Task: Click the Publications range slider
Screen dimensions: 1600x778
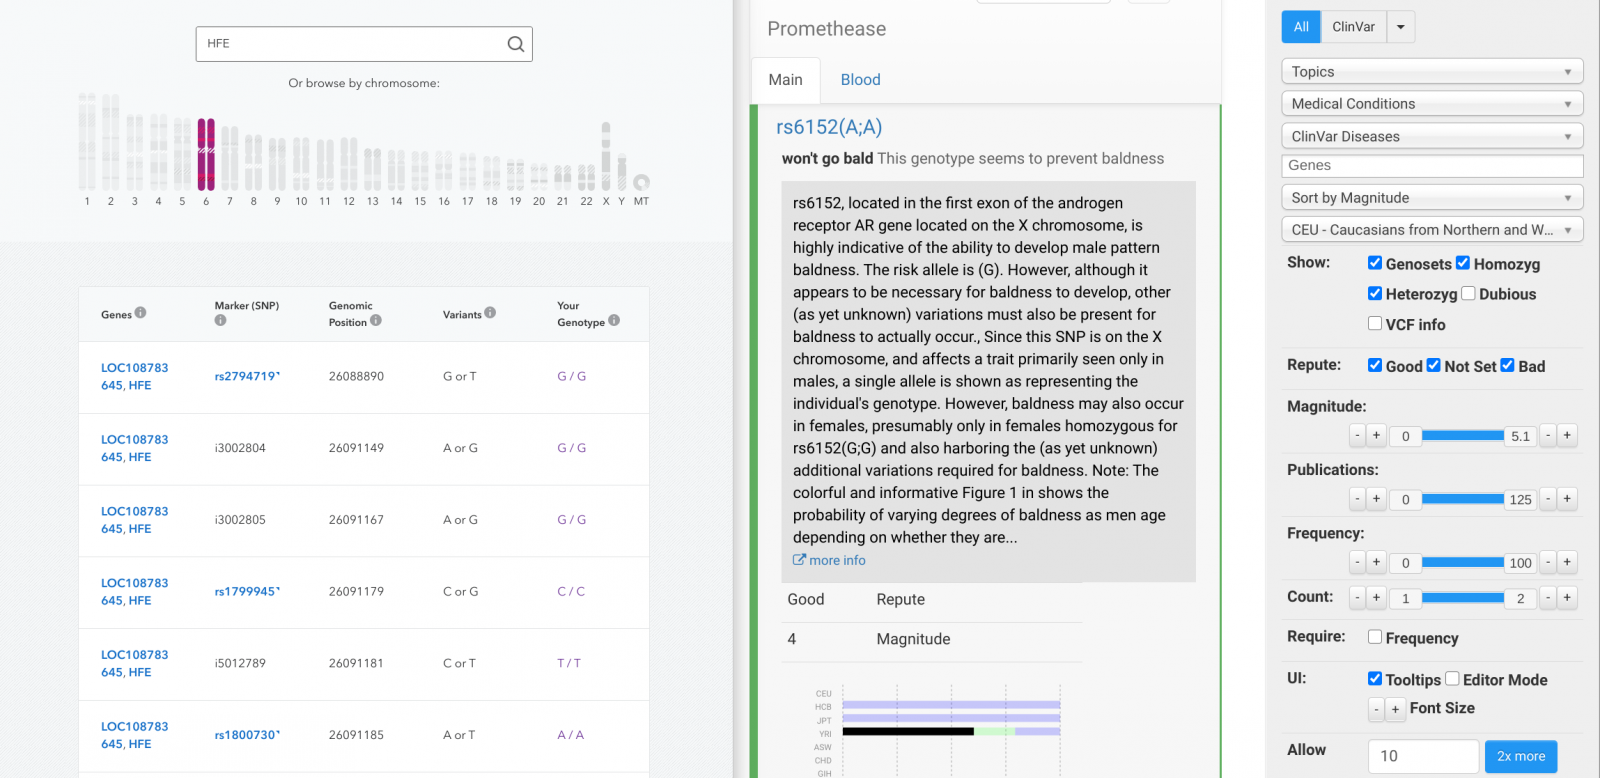Action: [1462, 498]
